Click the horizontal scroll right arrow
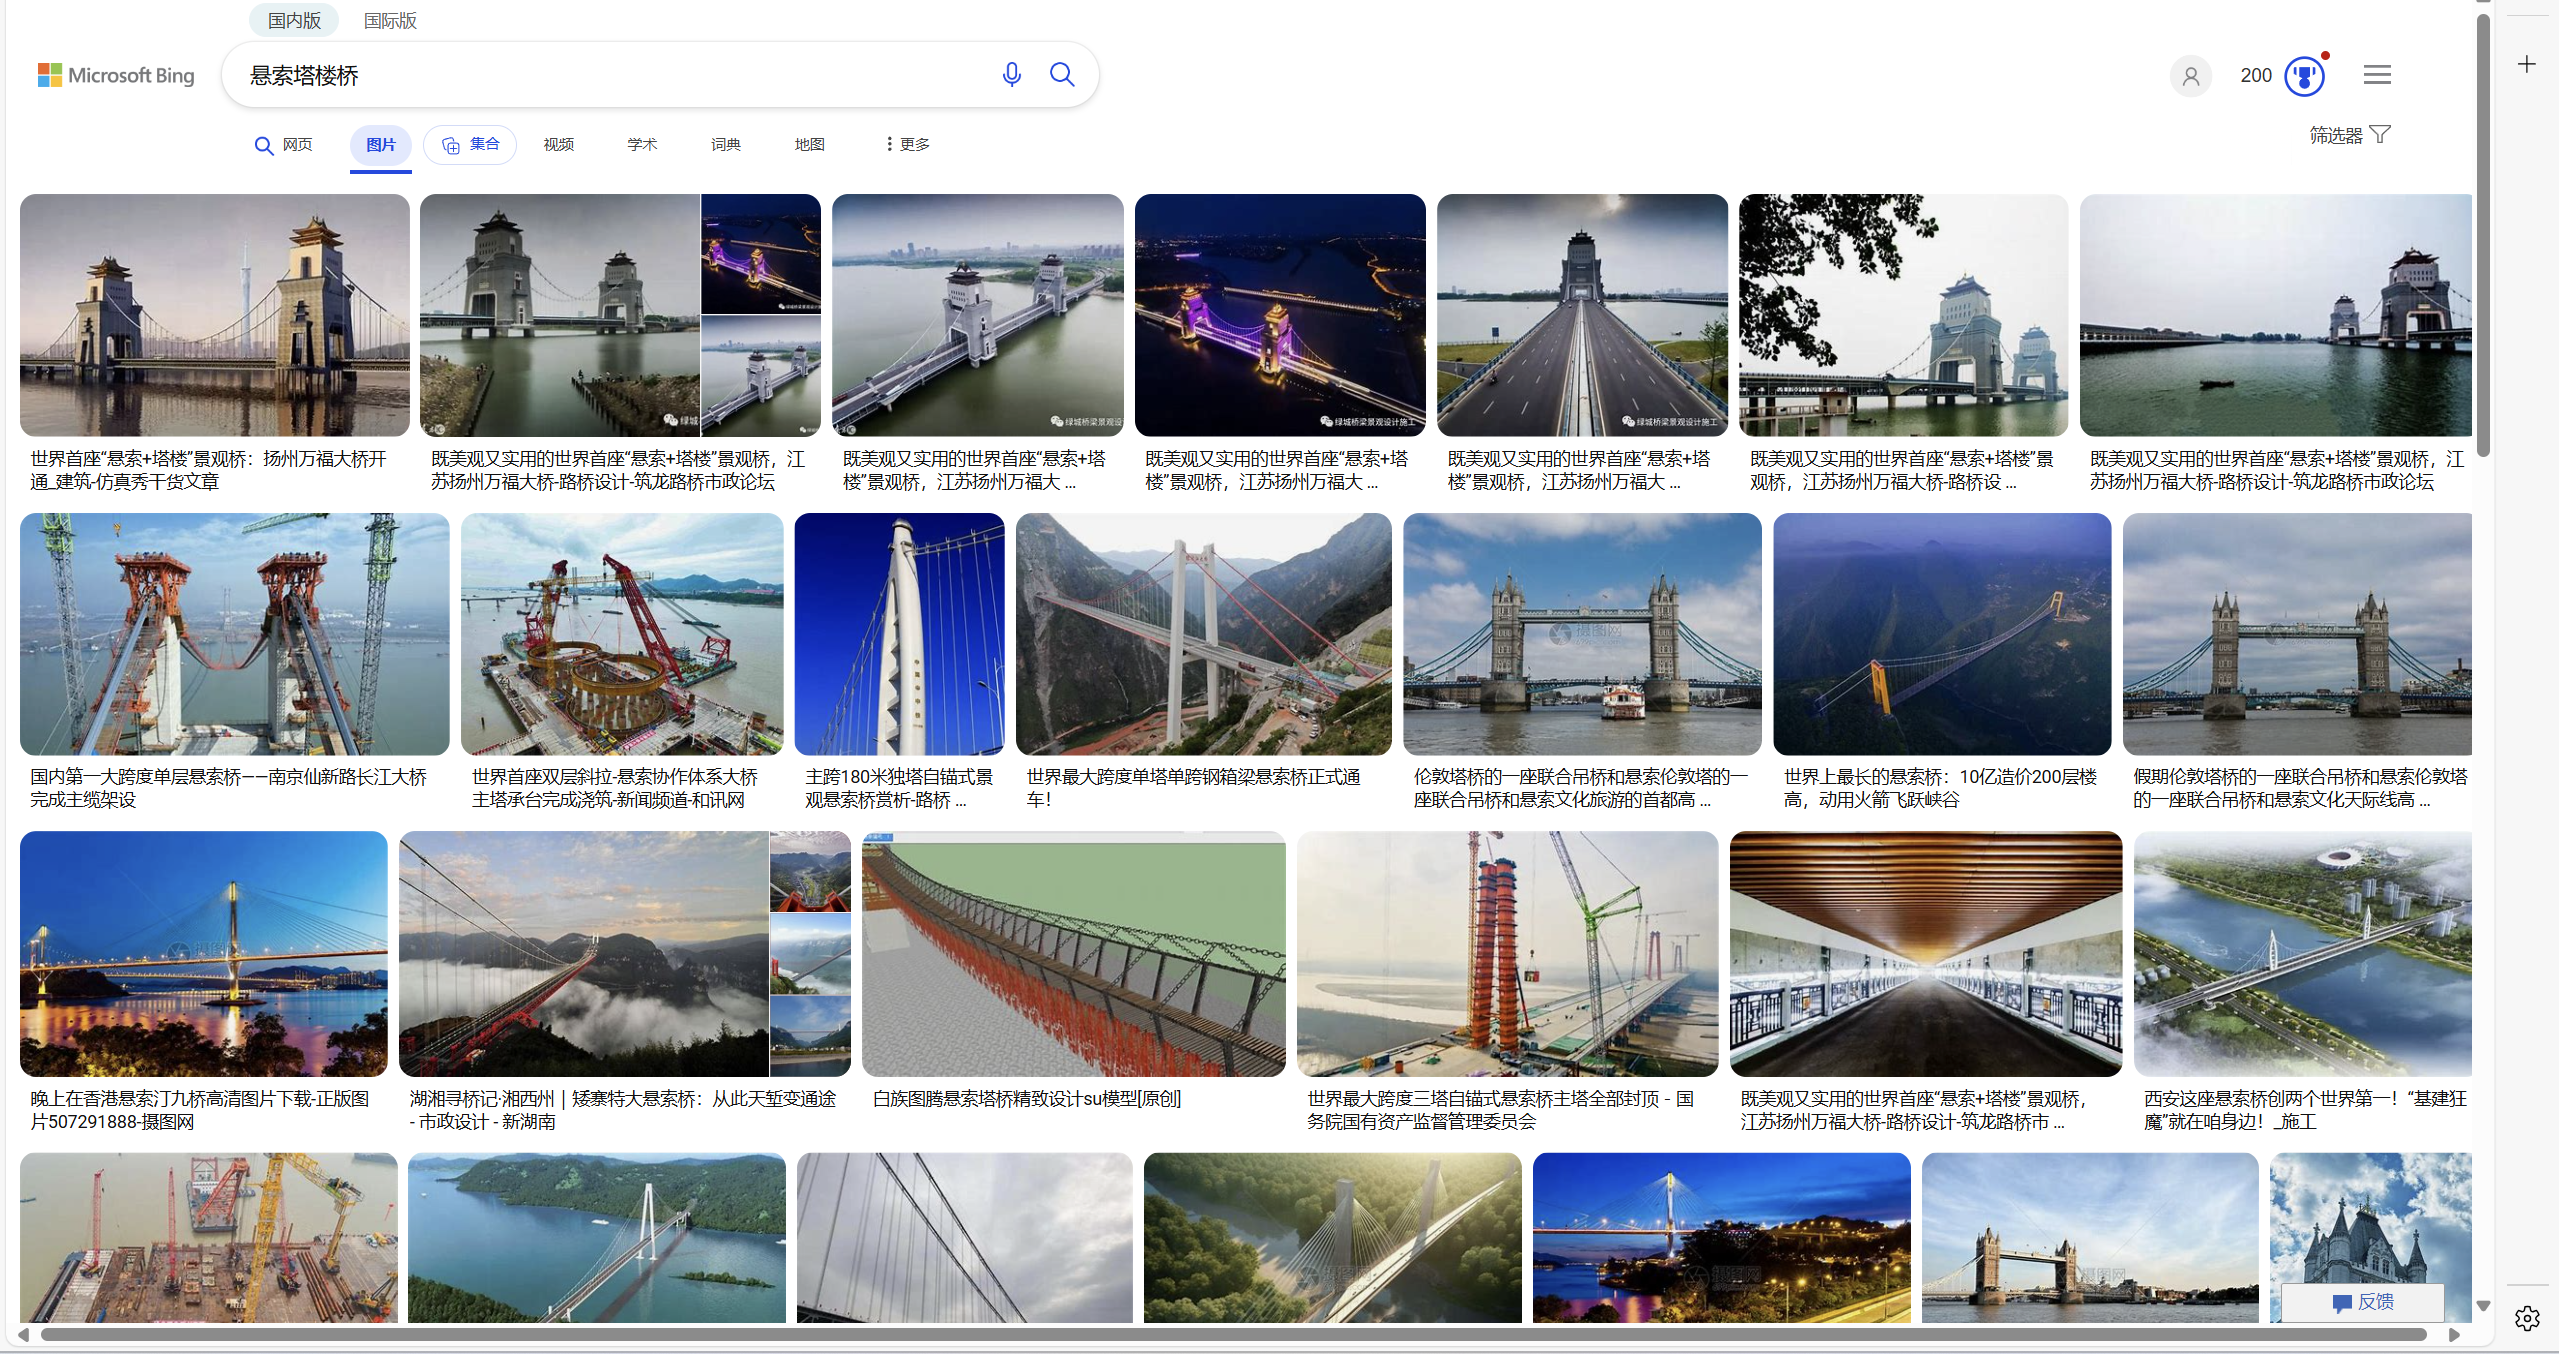This screenshot has height=1354, width=2559. coord(2453,1335)
